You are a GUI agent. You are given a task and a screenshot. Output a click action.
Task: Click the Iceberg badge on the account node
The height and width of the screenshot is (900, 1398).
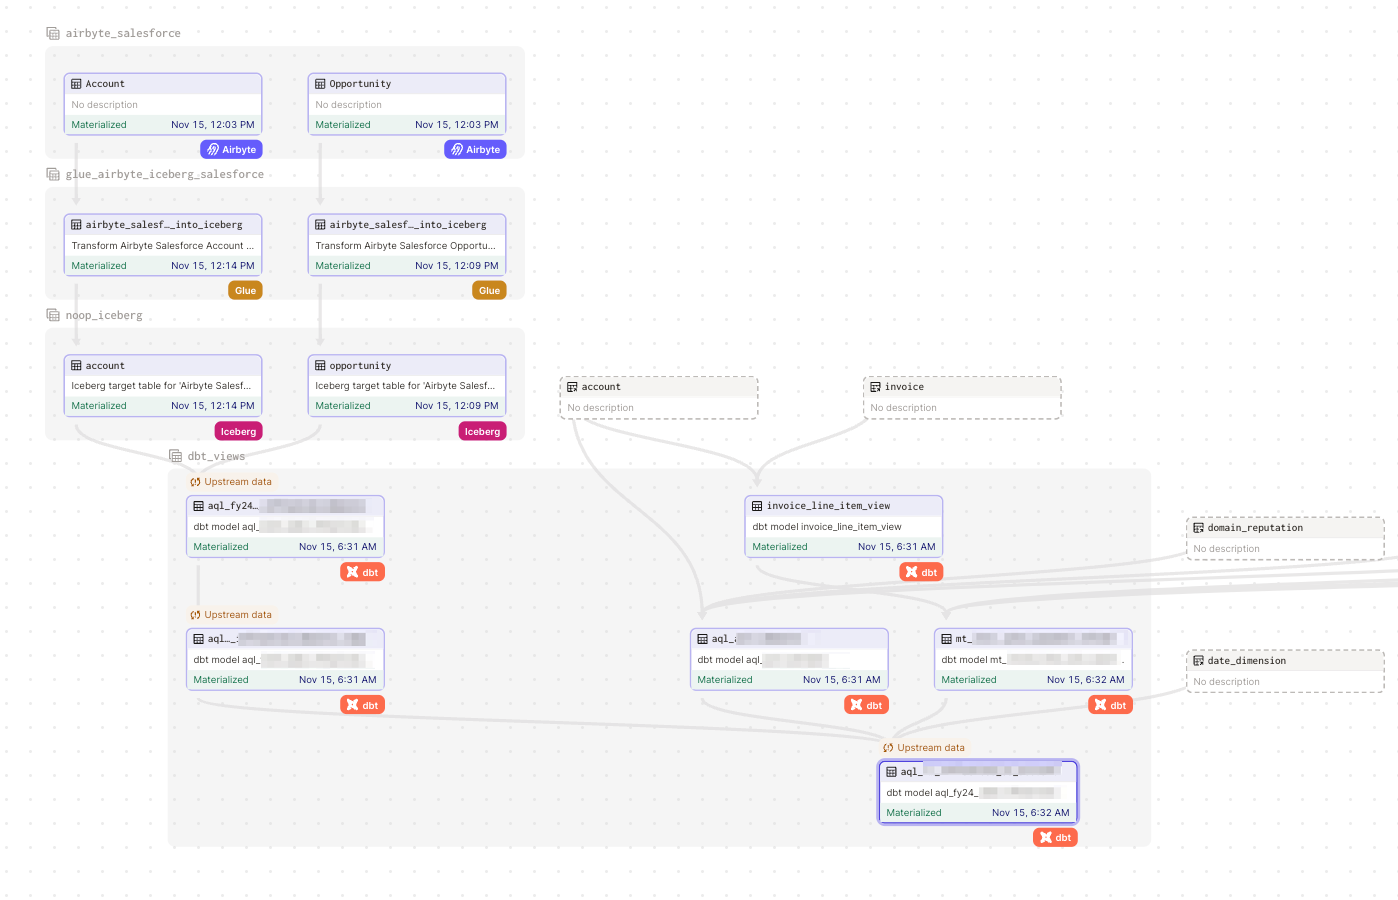(x=238, y=431)
